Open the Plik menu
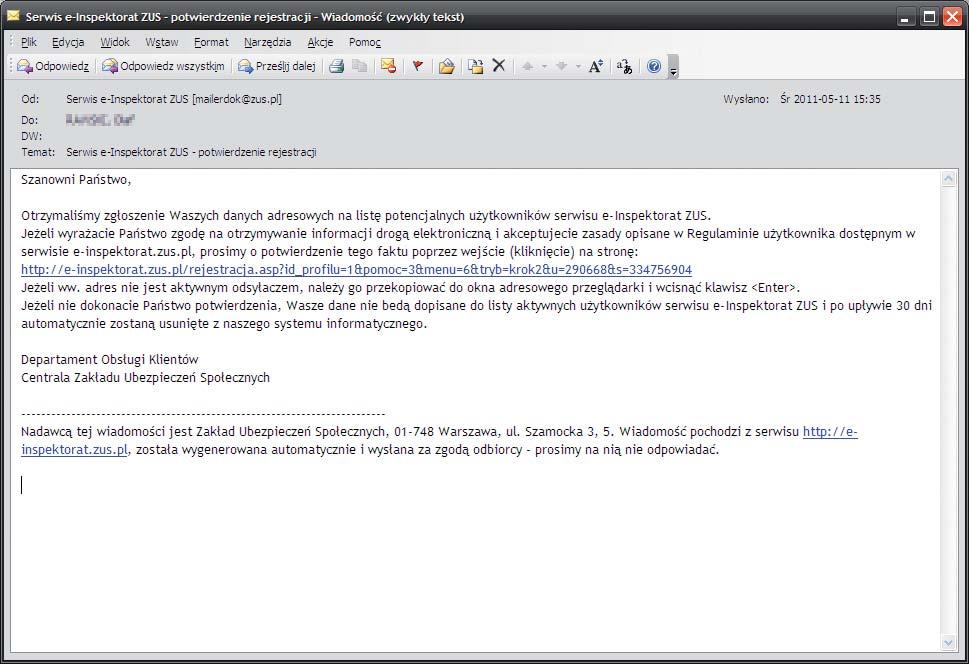 click(x=29, y=42)
